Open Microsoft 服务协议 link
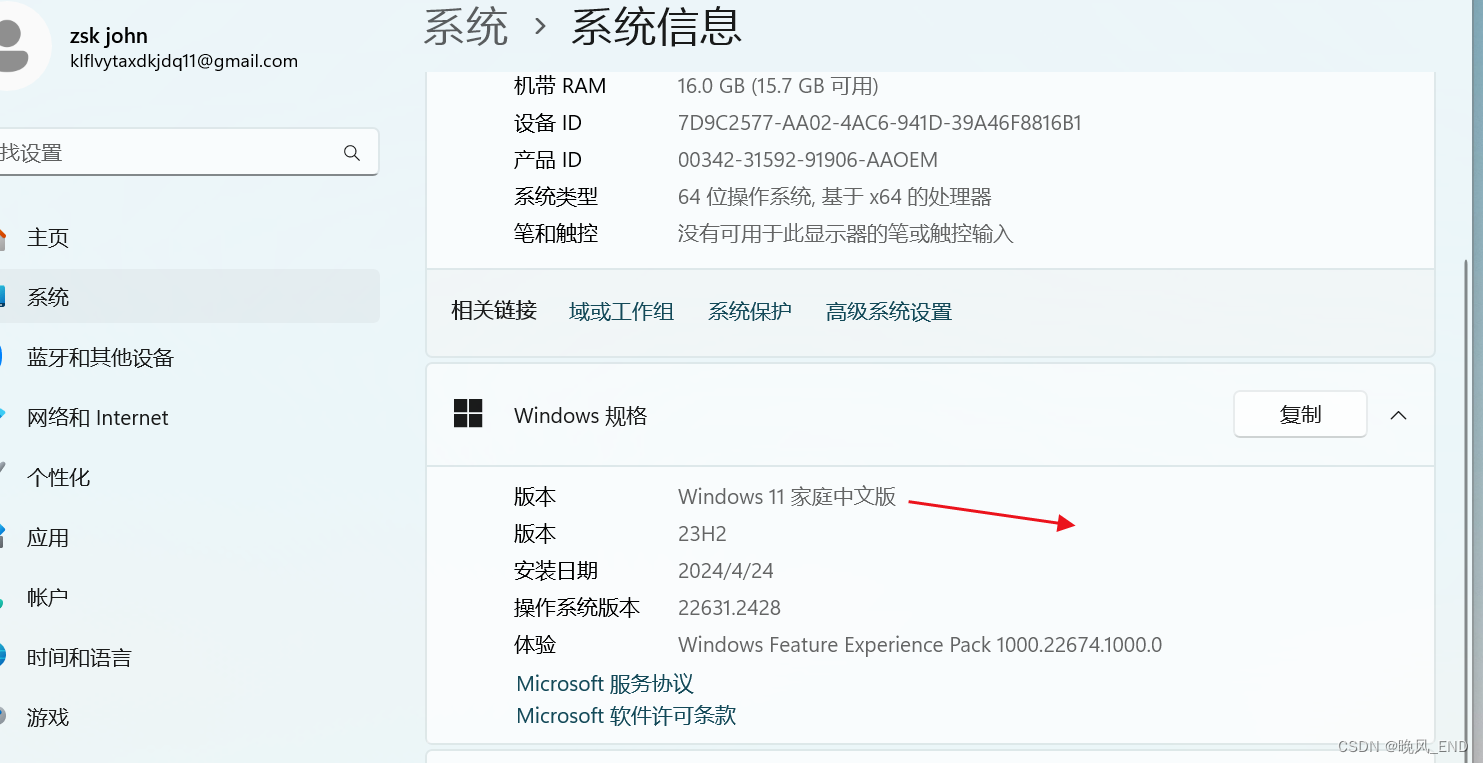Viewport: 1483px width, 763px height. (605, 684)
